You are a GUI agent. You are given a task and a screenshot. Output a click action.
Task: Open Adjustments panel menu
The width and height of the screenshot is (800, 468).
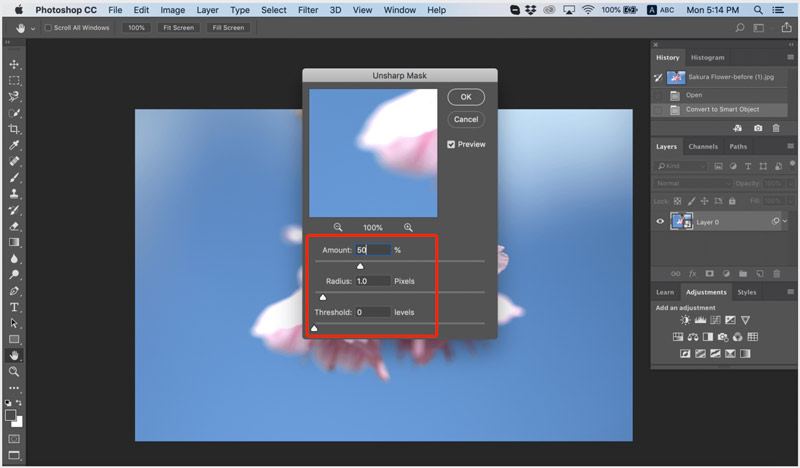coord(790,292)
